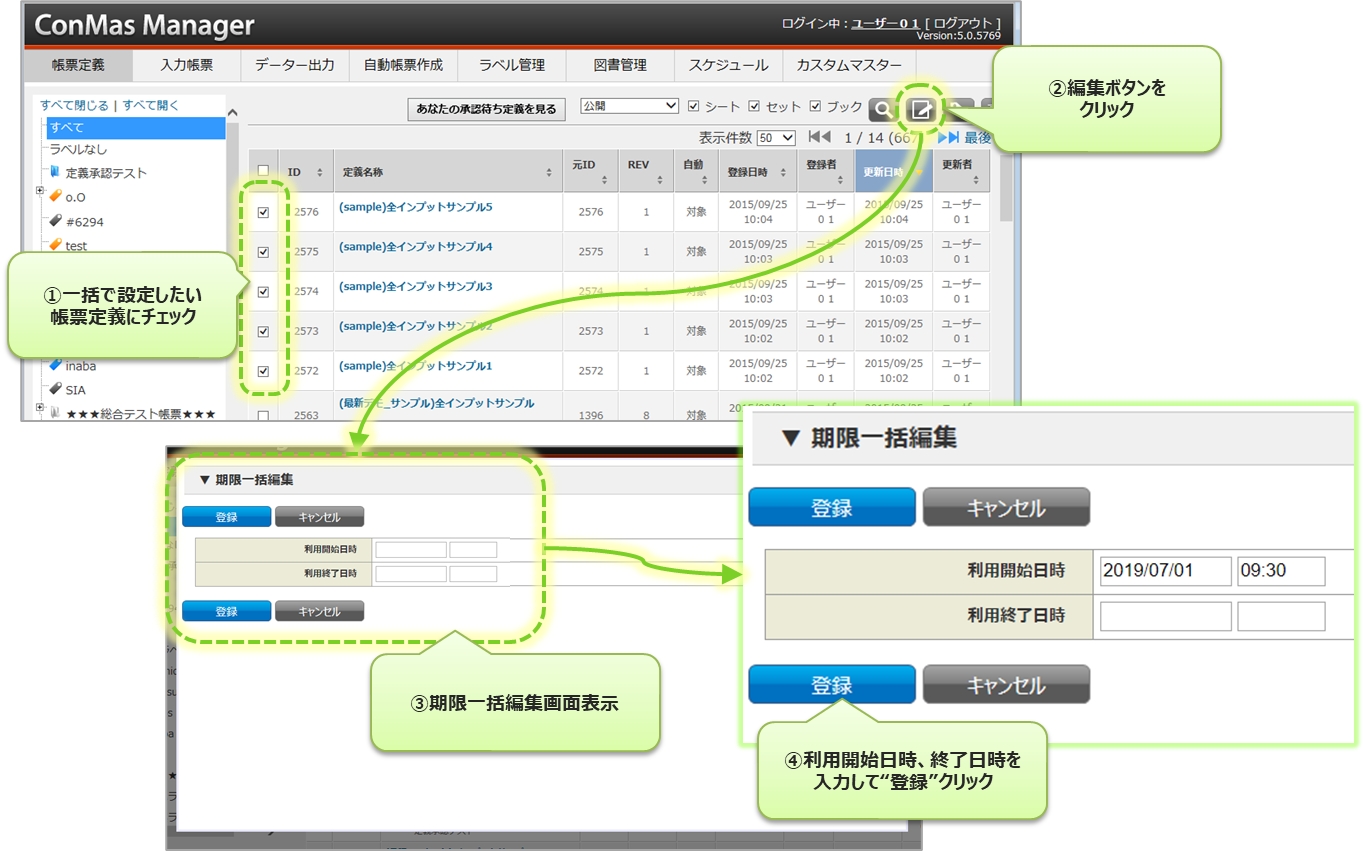Click the 2019/07/01 start date field
This screenshot has height=851, width=1365.
click(x=1164, y=571)
